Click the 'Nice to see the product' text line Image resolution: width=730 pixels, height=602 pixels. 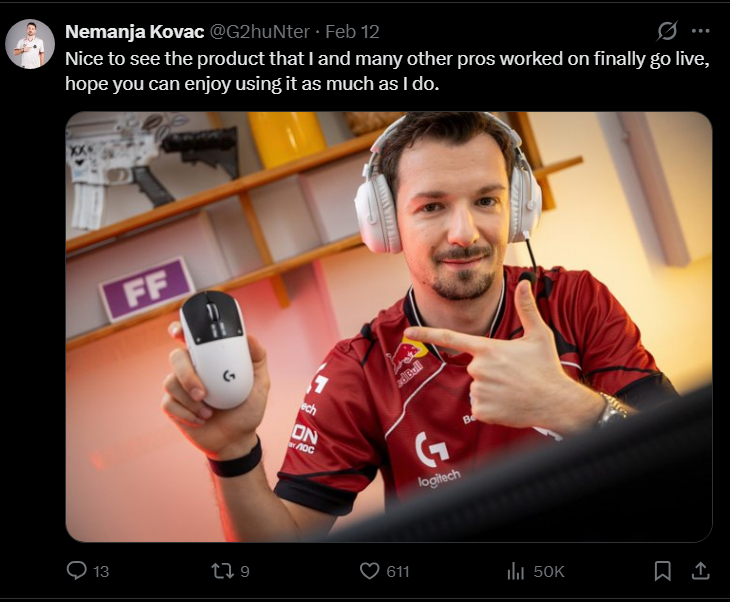tap(387, 59)
